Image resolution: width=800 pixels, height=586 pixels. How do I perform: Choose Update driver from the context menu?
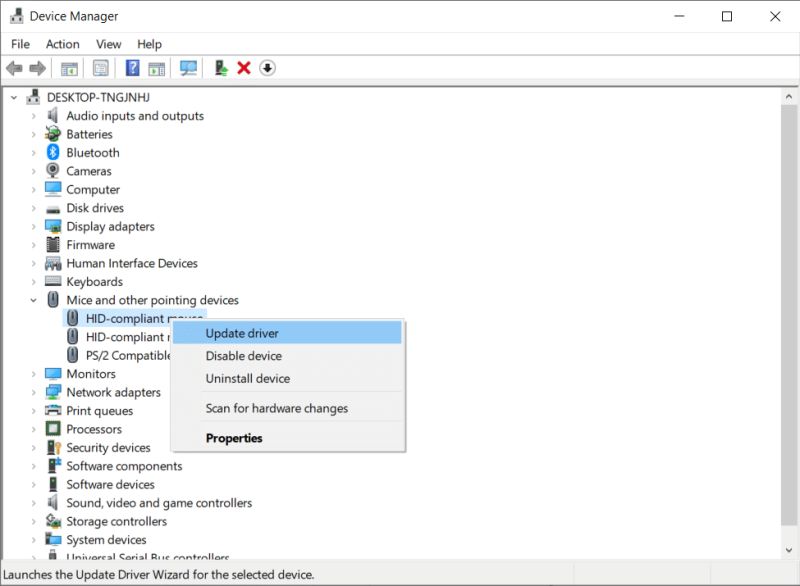tap(244, 333)
